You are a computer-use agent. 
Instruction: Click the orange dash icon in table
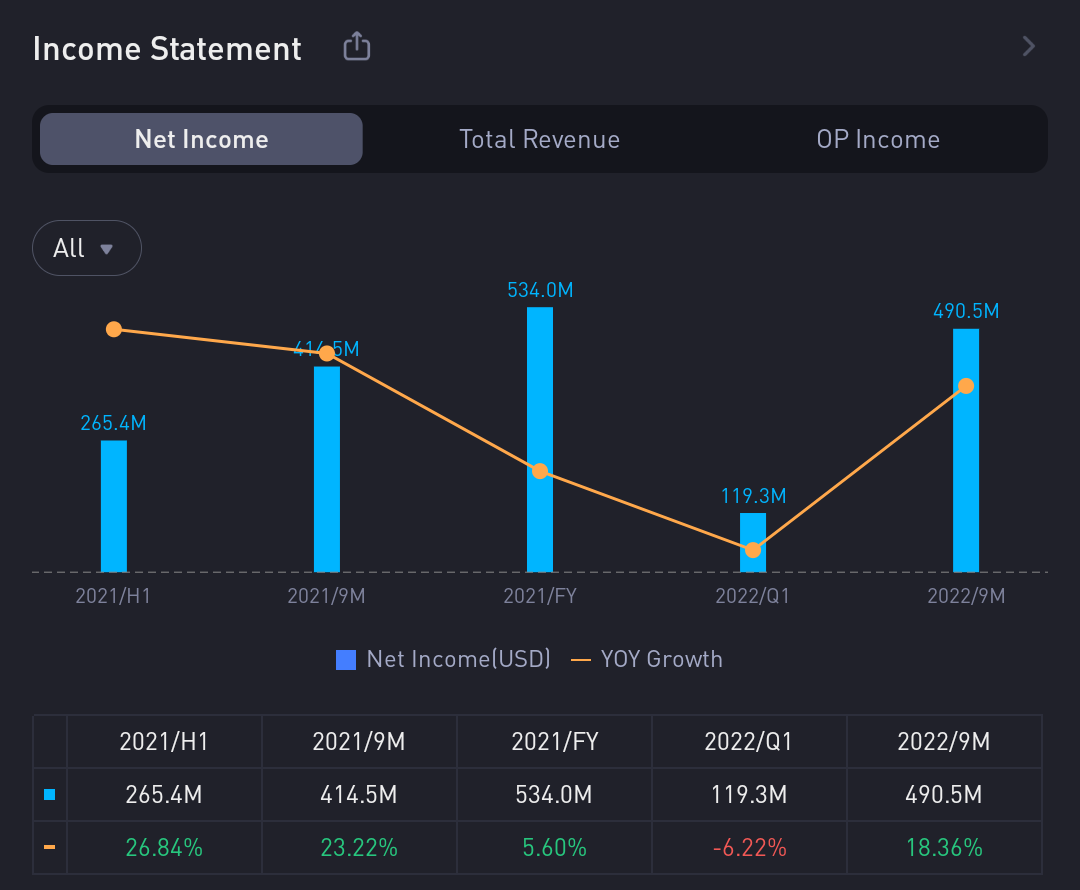pyautogui.click(x=50, y=848)
